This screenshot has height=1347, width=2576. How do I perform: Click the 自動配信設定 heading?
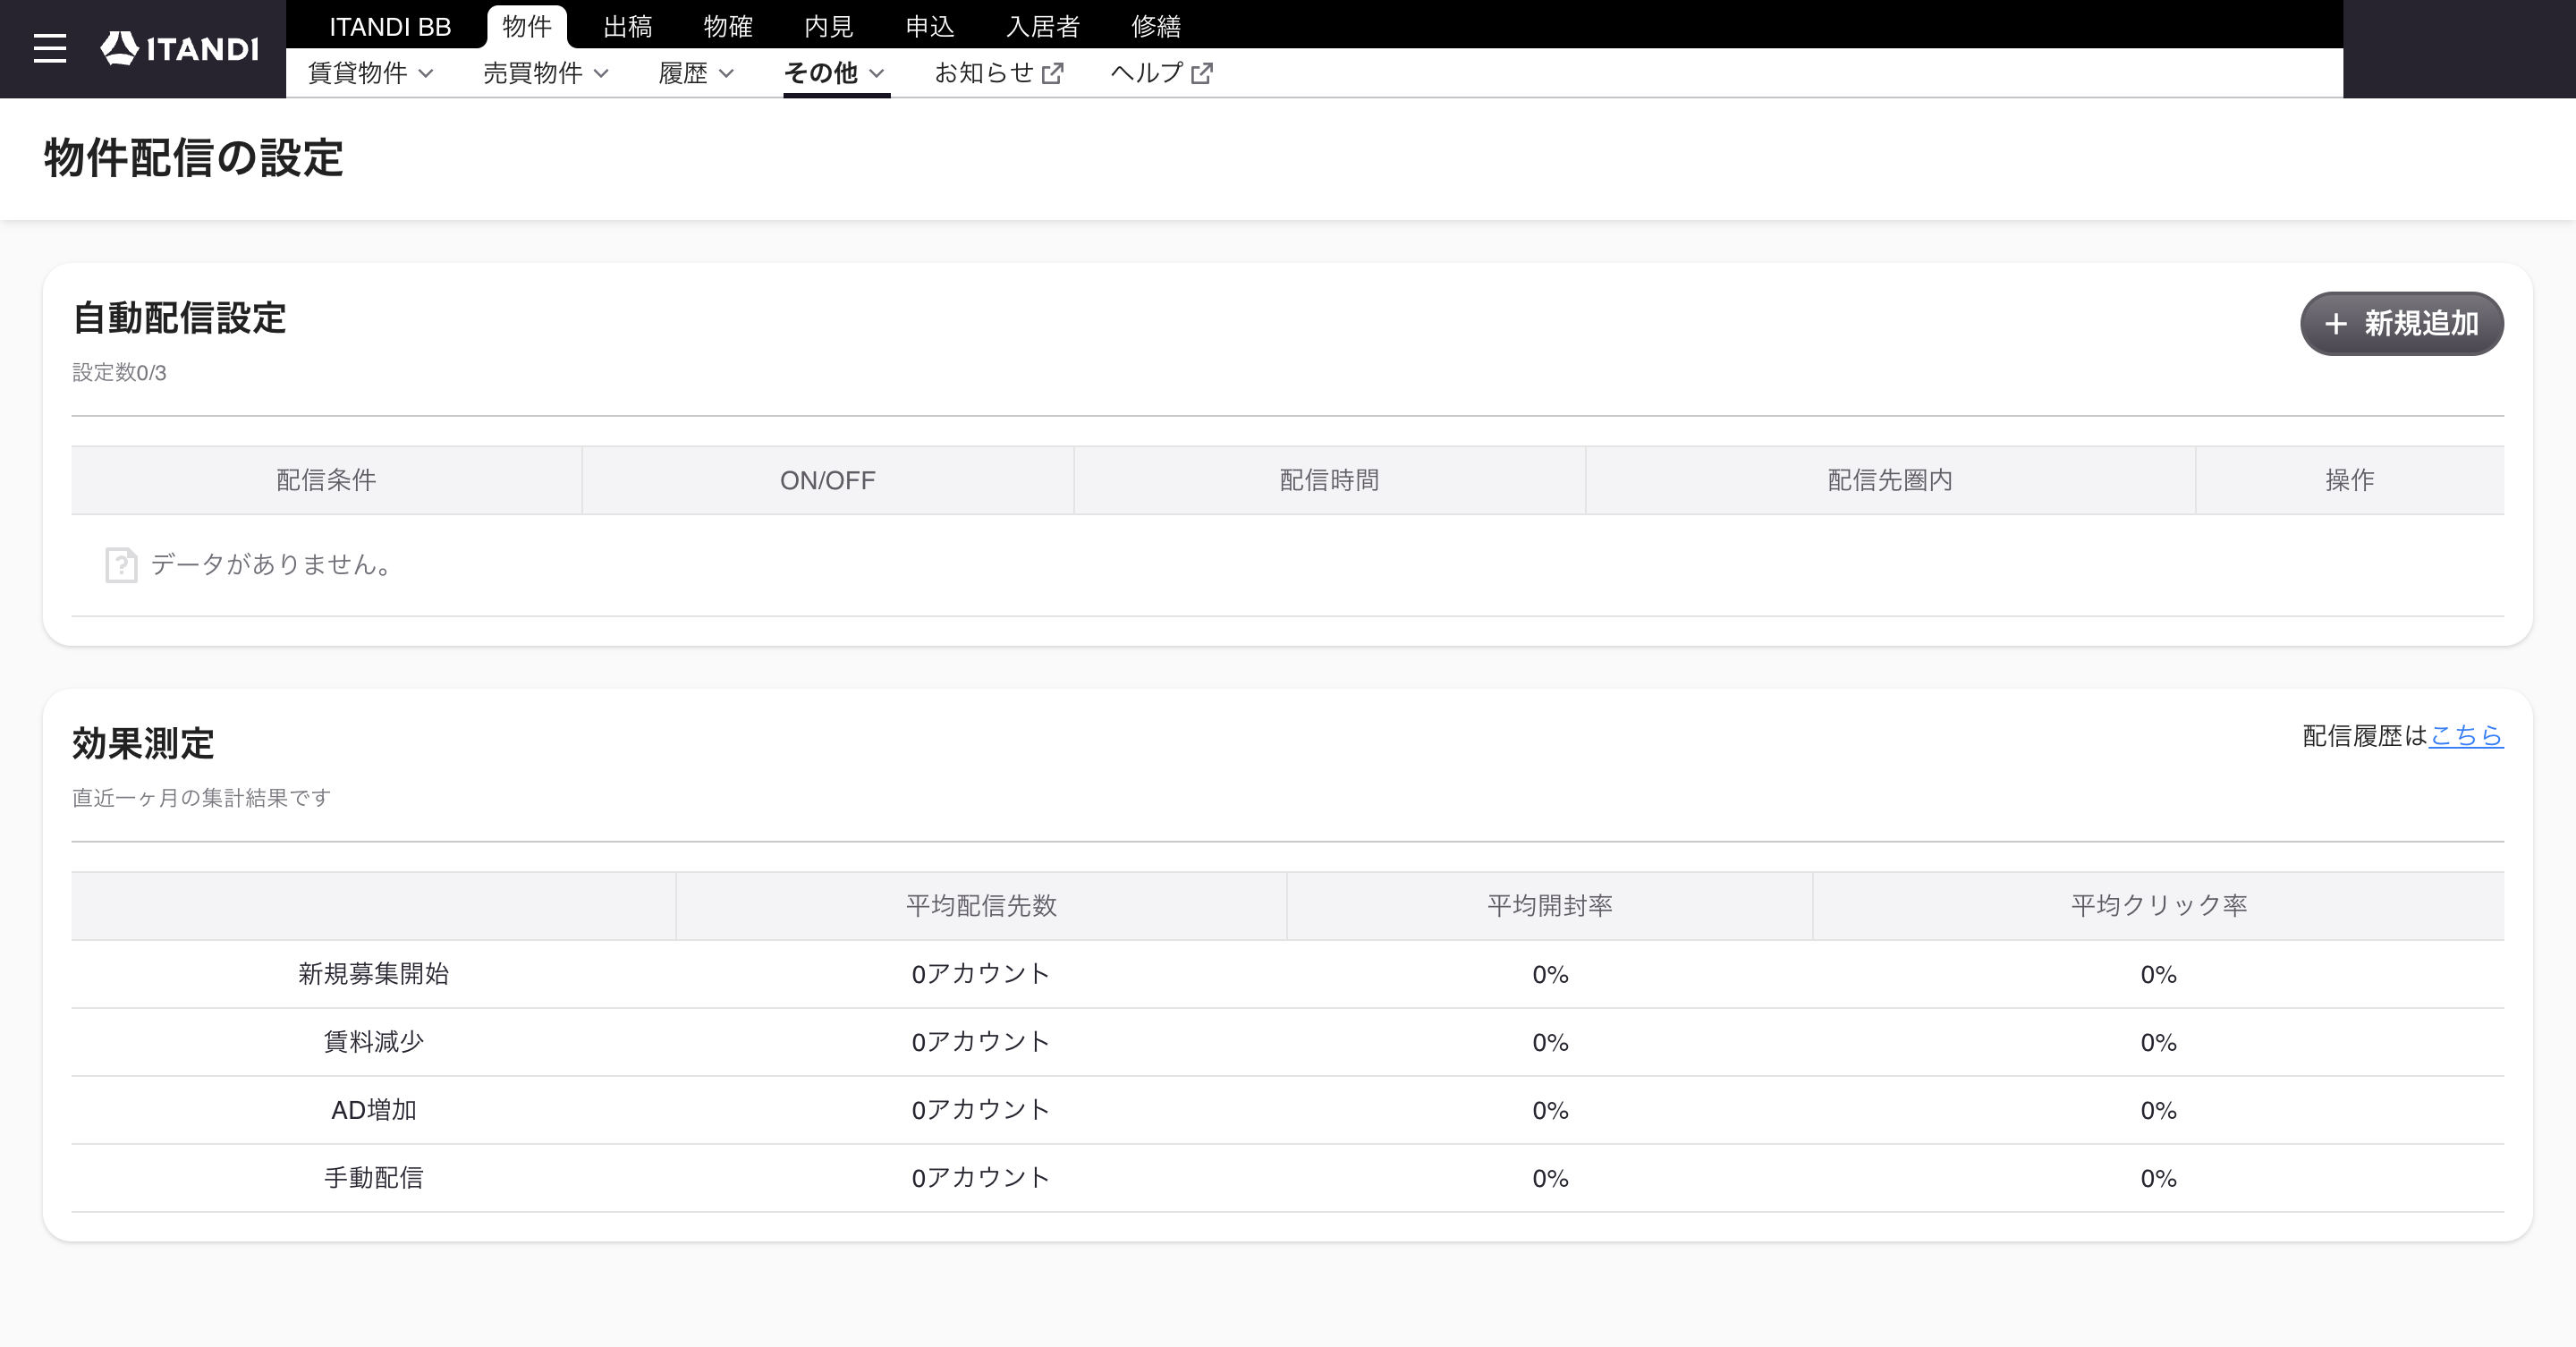(179, 319)
